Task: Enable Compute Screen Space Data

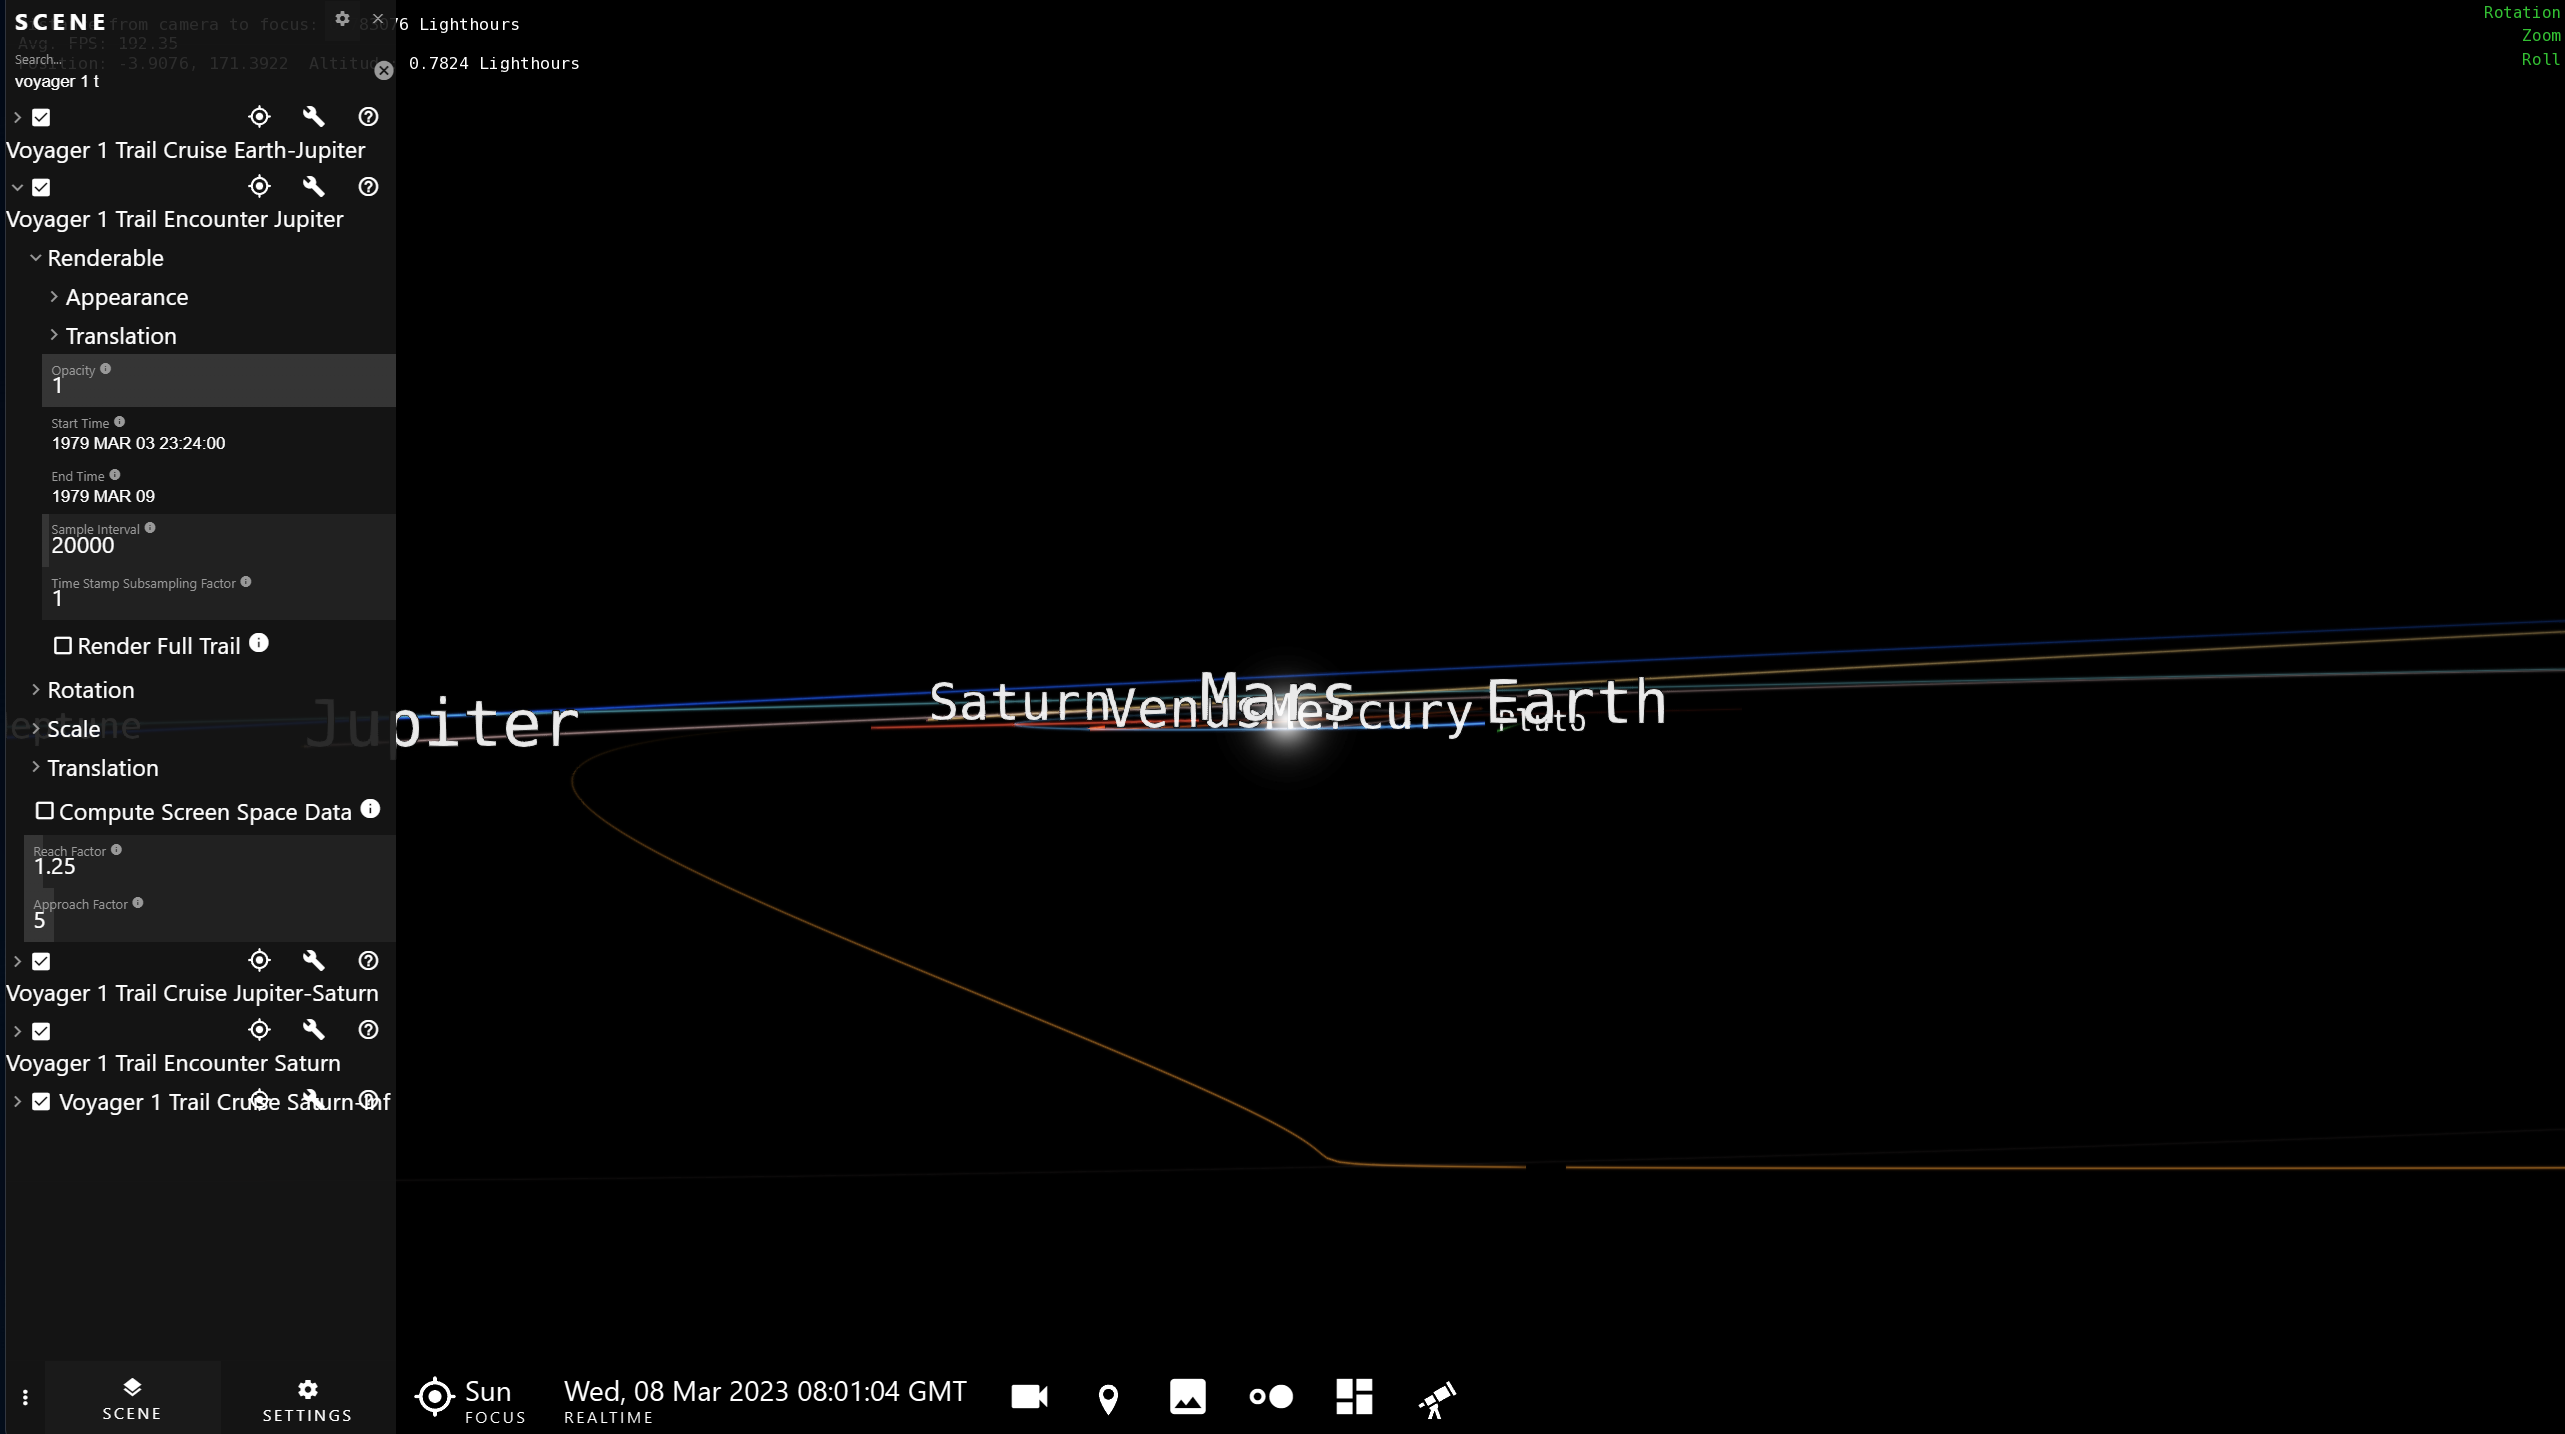Action: [44, 811]
